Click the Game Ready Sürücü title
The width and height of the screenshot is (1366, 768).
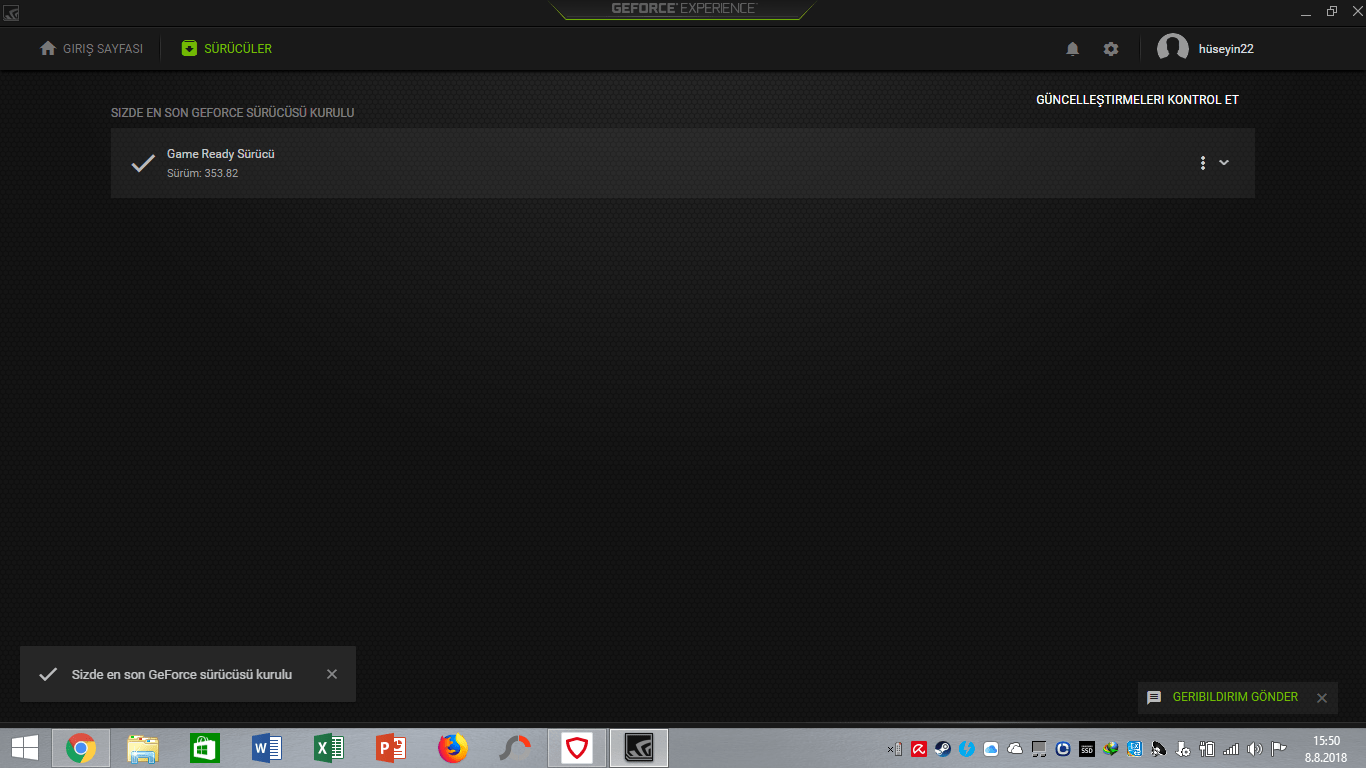pos(221,154)
